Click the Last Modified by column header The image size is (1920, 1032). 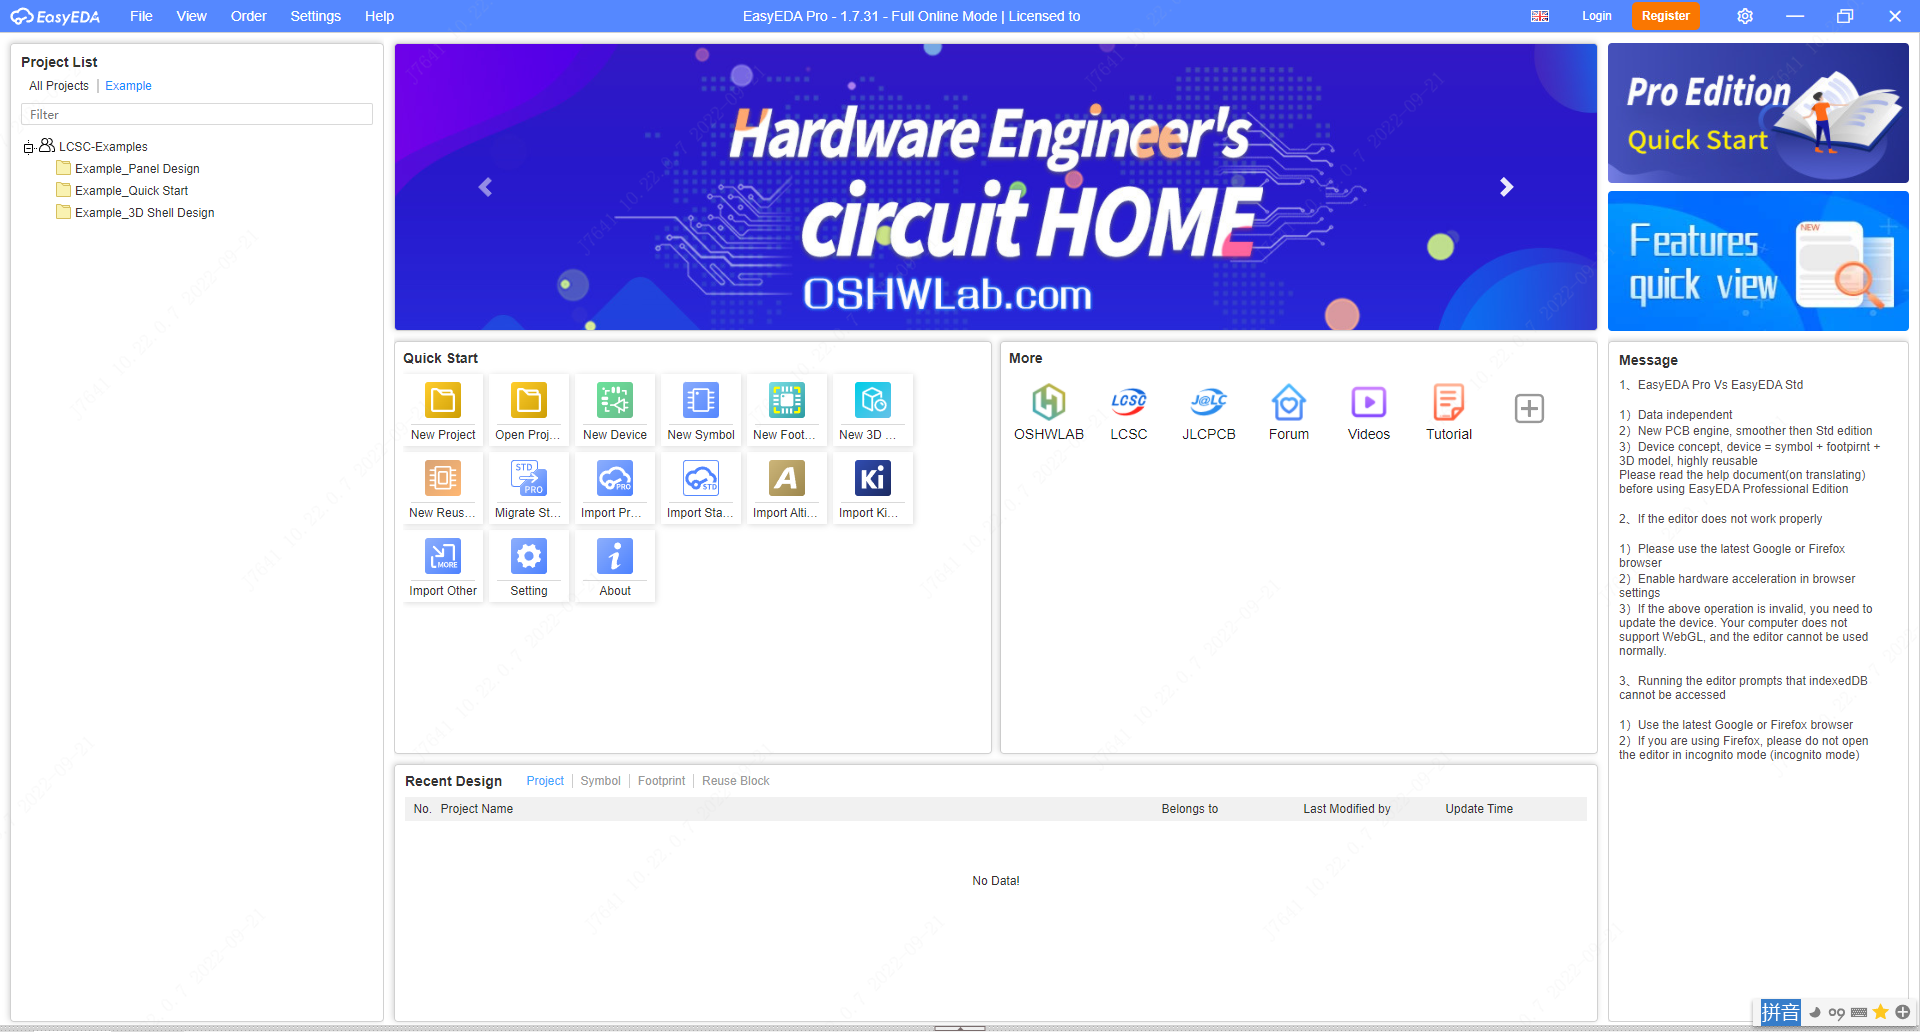(x=1346, y=809)
